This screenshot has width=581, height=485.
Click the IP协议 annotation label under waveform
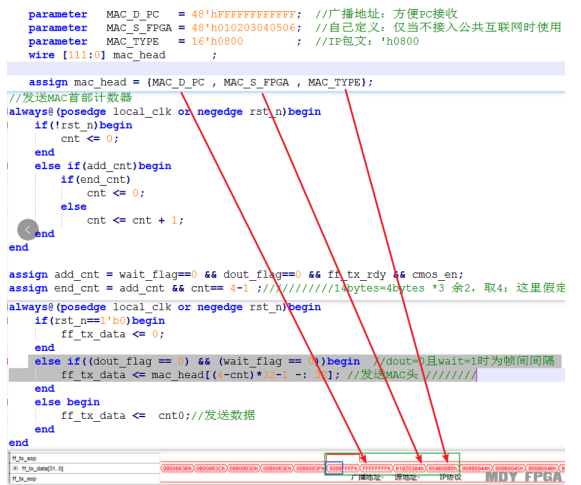[450, 477]
